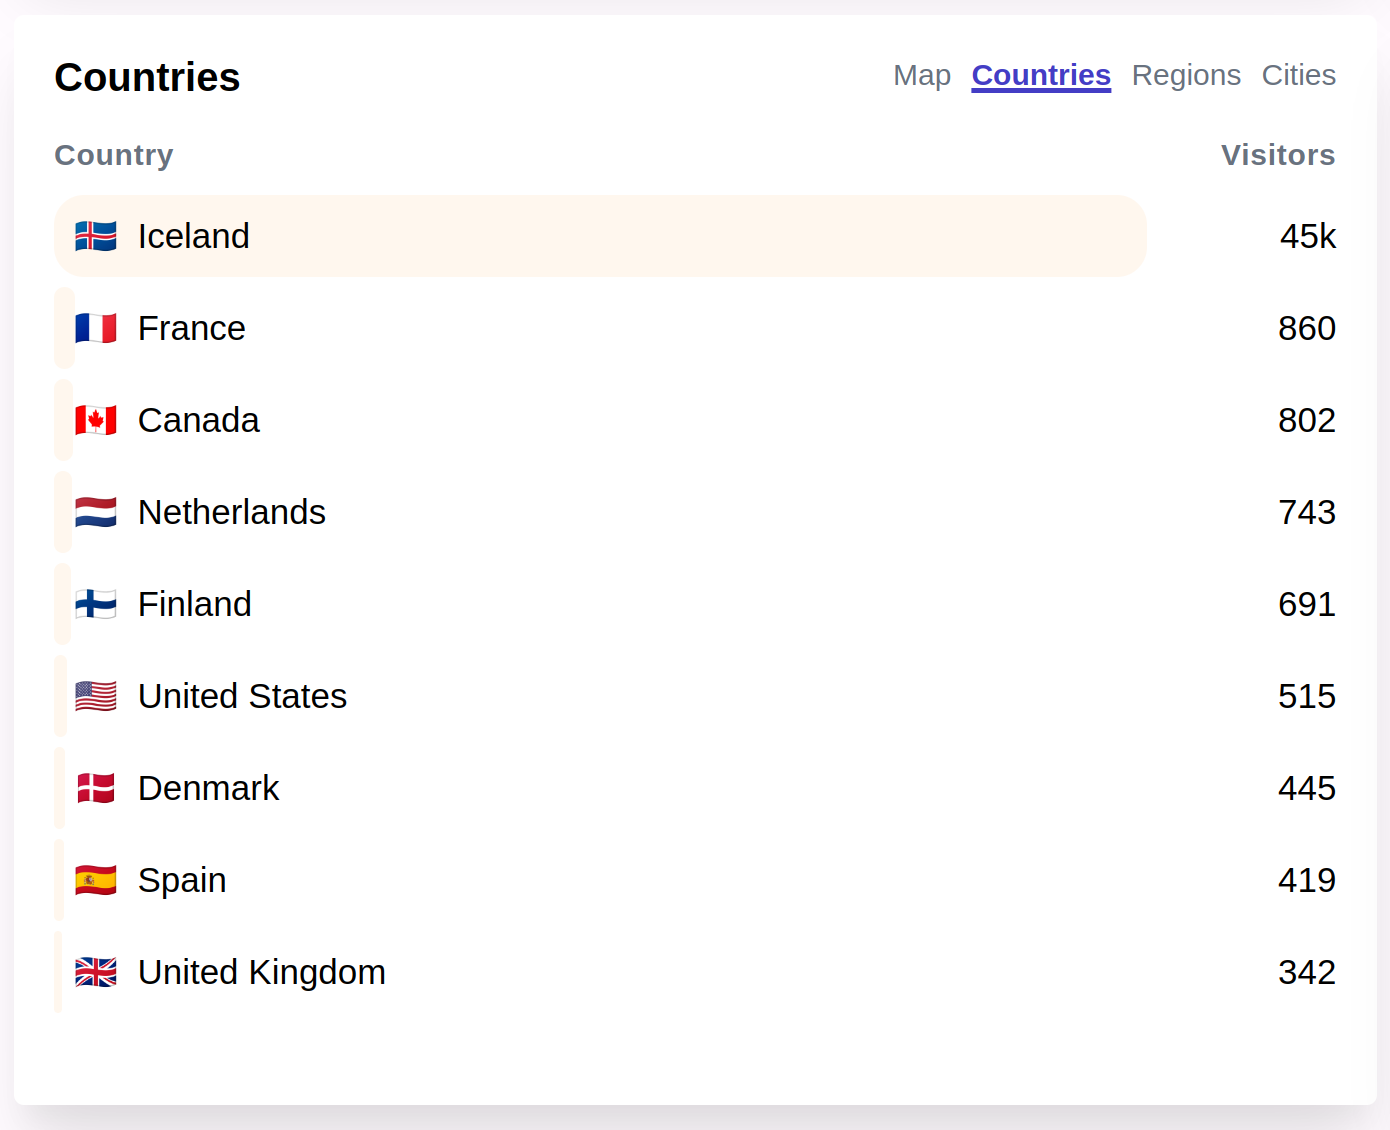The width and height of the screenshot is (1390, 1130).
Task: Click the Denmark country name
Action: click(x=208, y=788)
